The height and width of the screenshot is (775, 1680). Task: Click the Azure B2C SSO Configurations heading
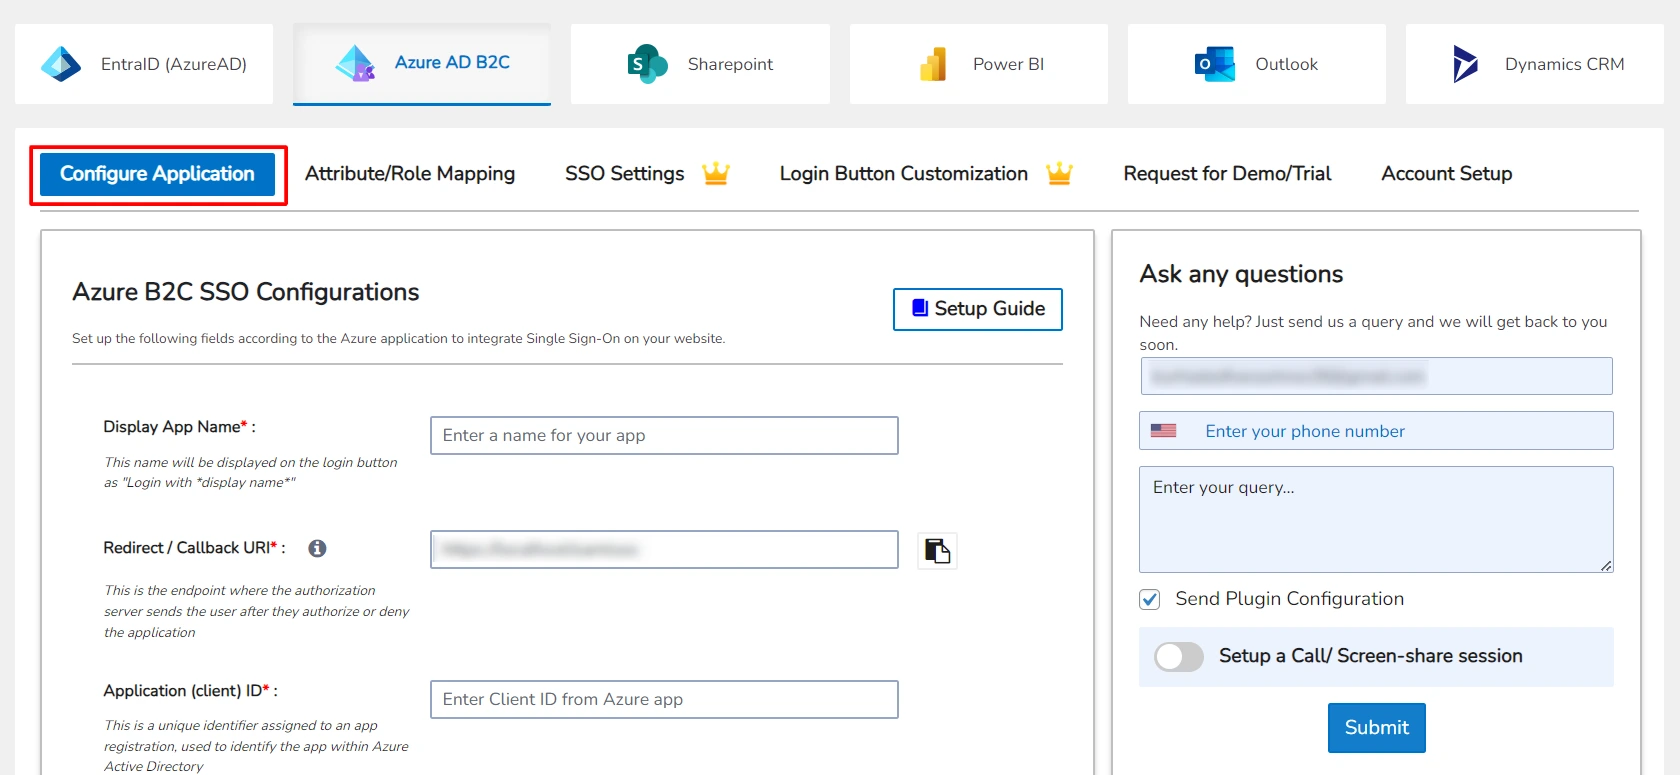tap(246, 292)
